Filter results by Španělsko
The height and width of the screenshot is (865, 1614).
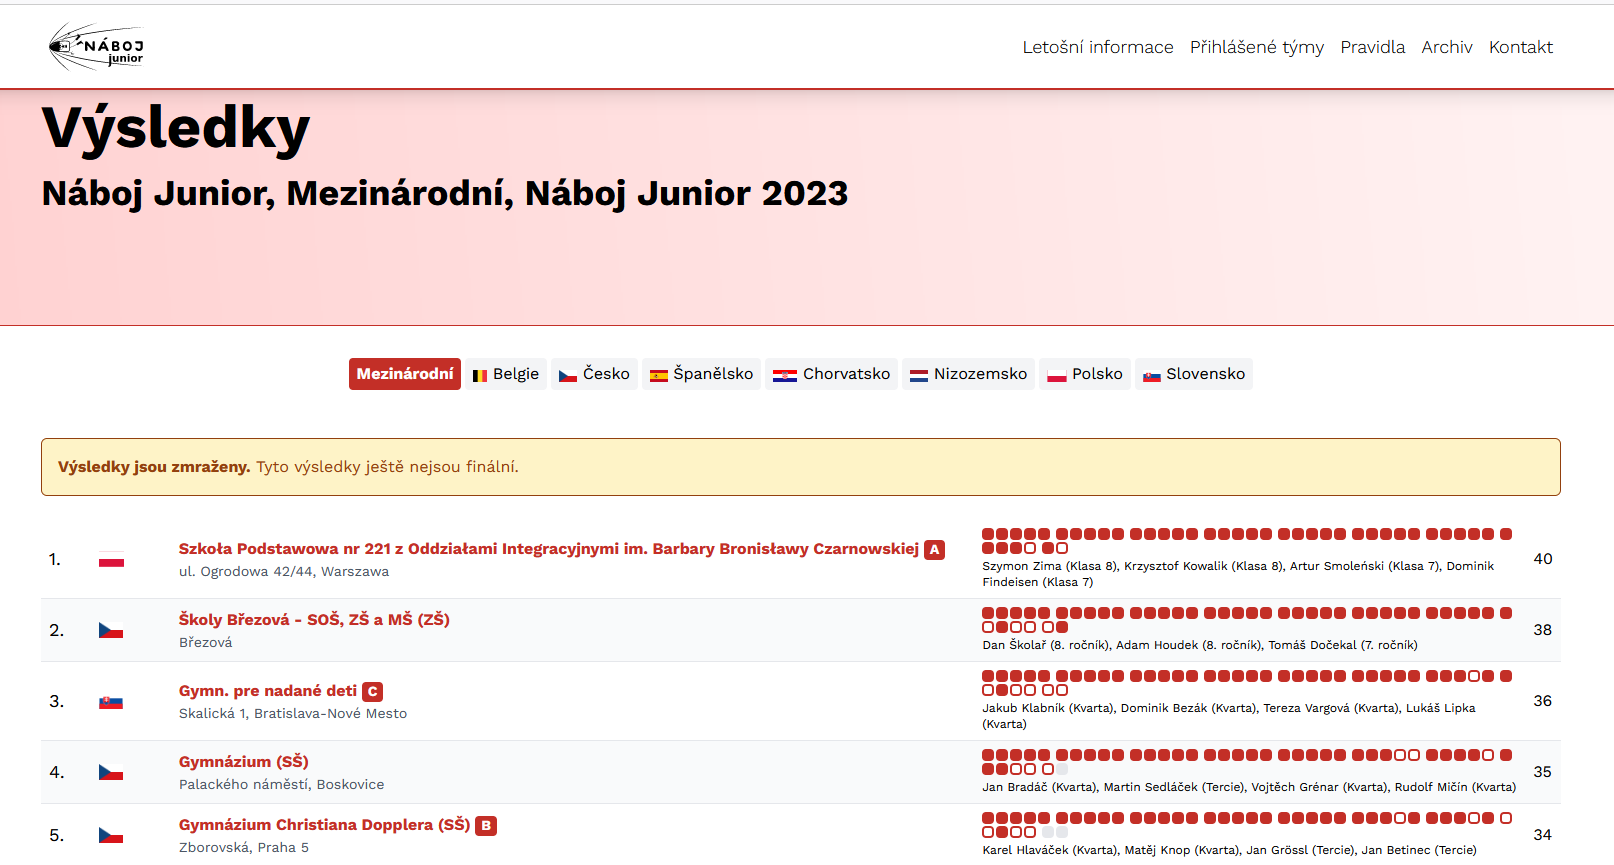coord(701,374)
